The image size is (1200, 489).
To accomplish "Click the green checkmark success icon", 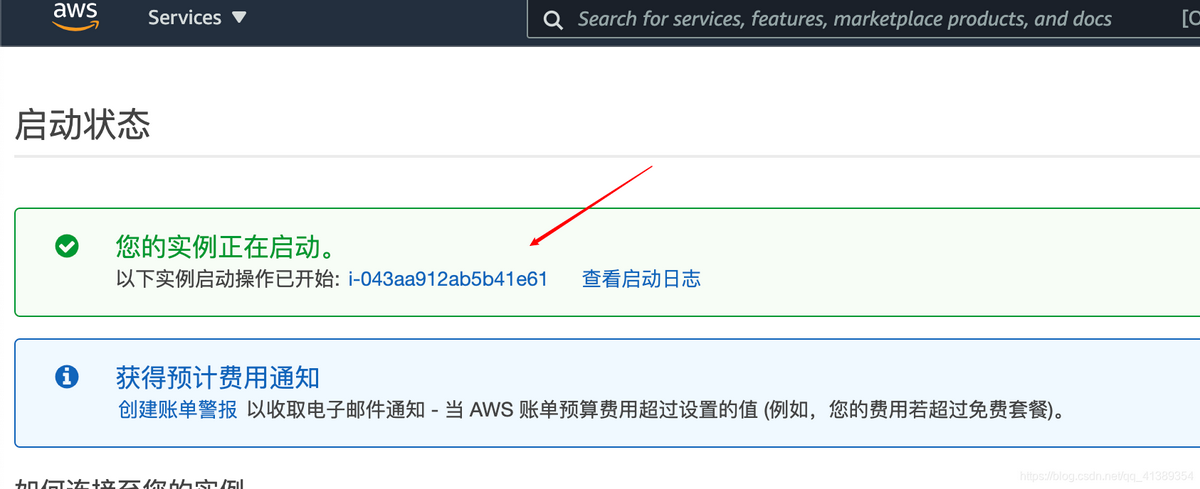I will pyautogui.click(x=67, y=246).
